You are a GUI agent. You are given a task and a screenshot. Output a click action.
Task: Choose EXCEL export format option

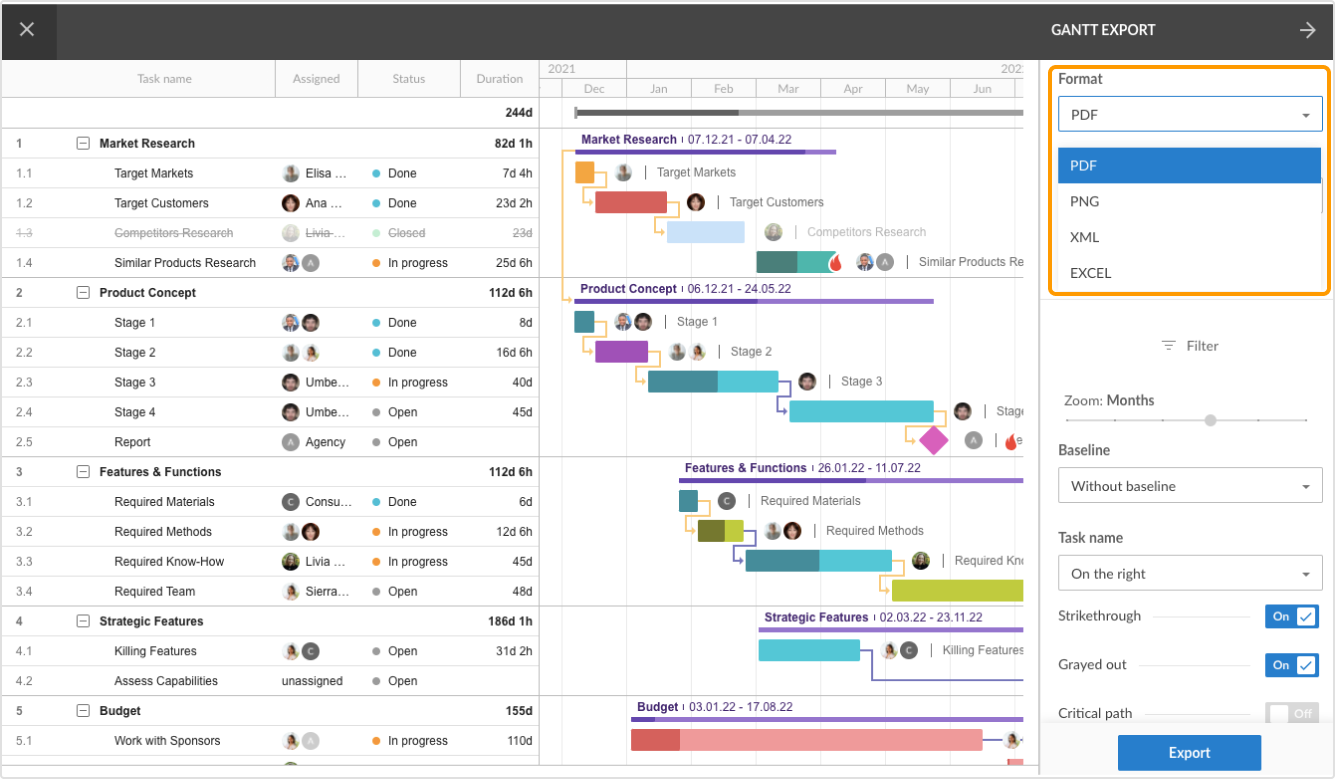[x=1091, y=273]
